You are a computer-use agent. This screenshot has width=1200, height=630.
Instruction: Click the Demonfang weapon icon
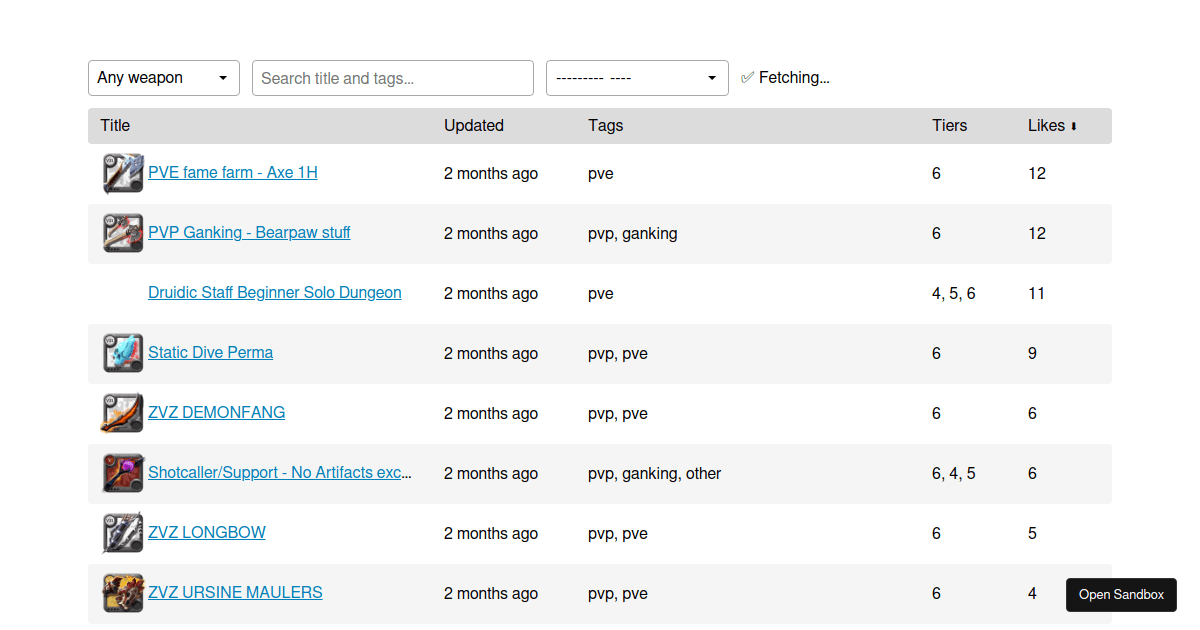pyautogui.click(x=123, y=413)
